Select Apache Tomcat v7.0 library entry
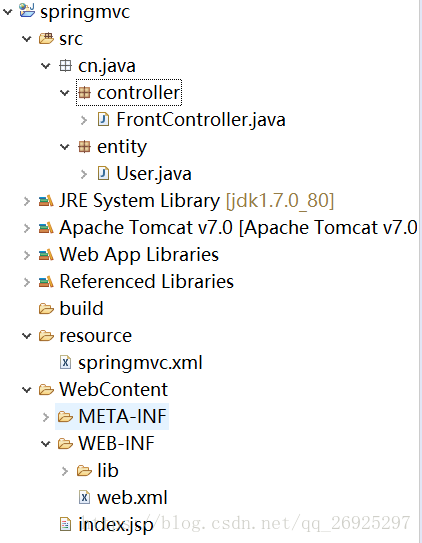The height and width of the screenshot is (543, 422). [238, 228]
